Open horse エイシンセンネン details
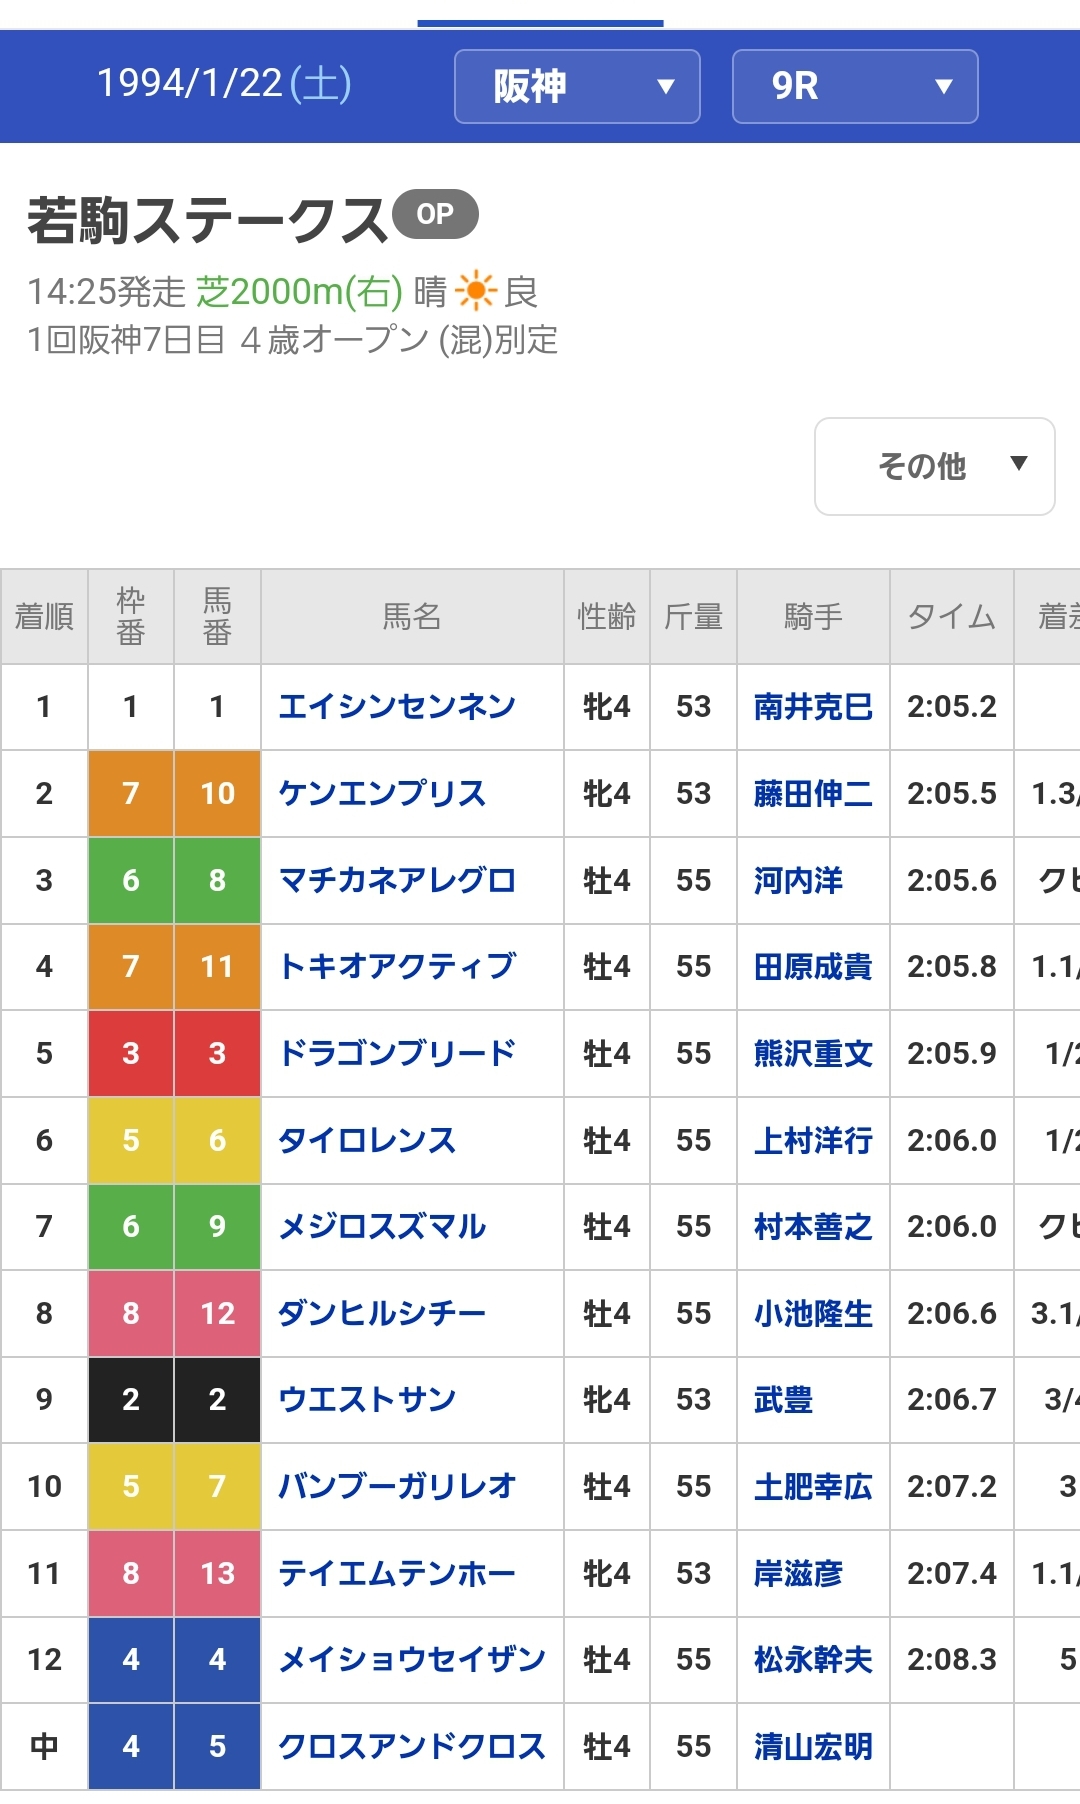 397,707
